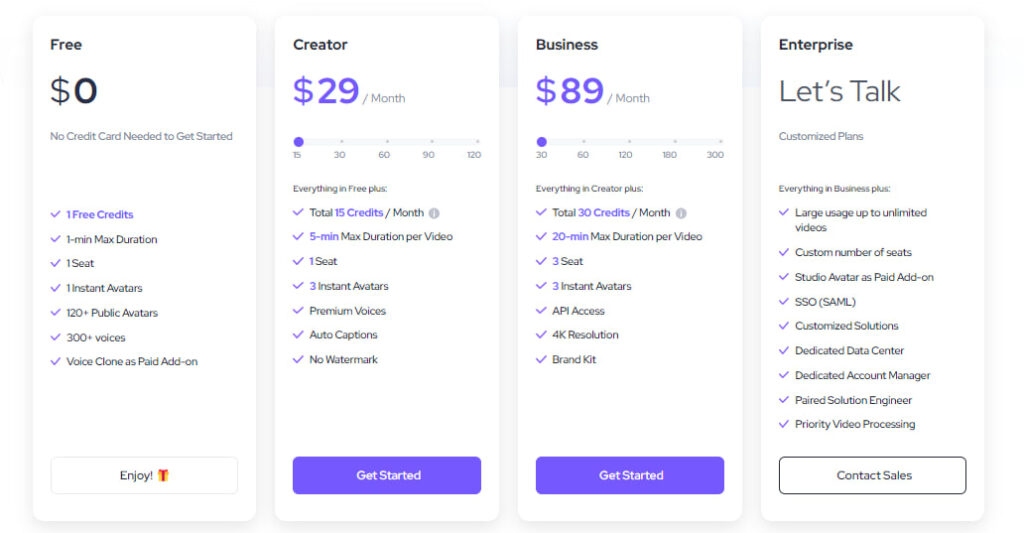Click Get Started under Creator plan
This screenshot has height=533, width=1024.
tap(387, 476)
